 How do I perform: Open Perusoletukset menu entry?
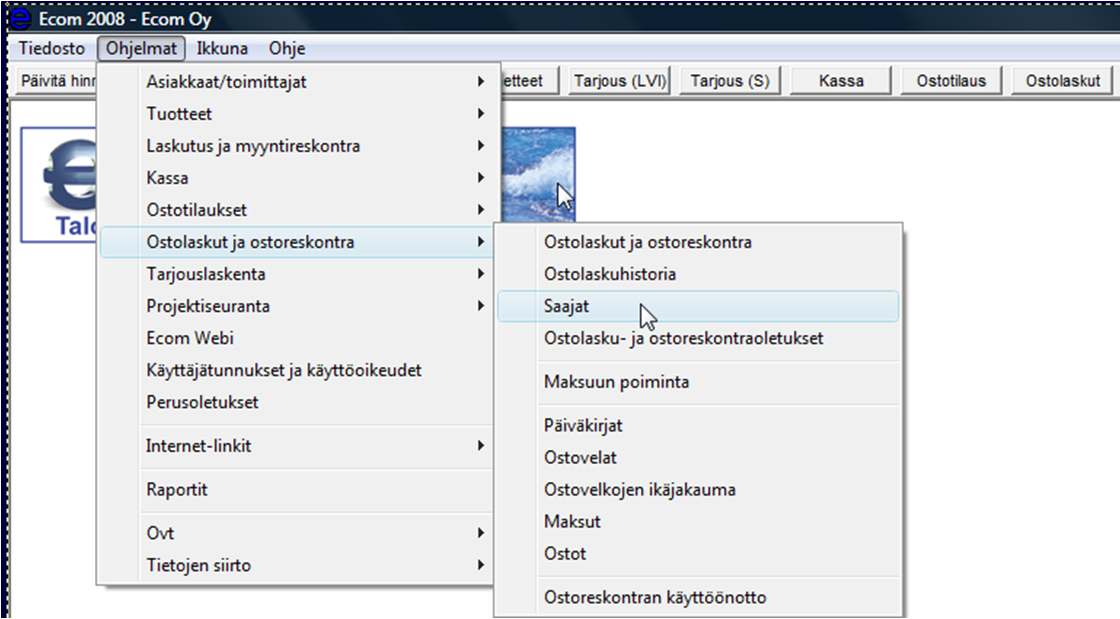point(296,402)
